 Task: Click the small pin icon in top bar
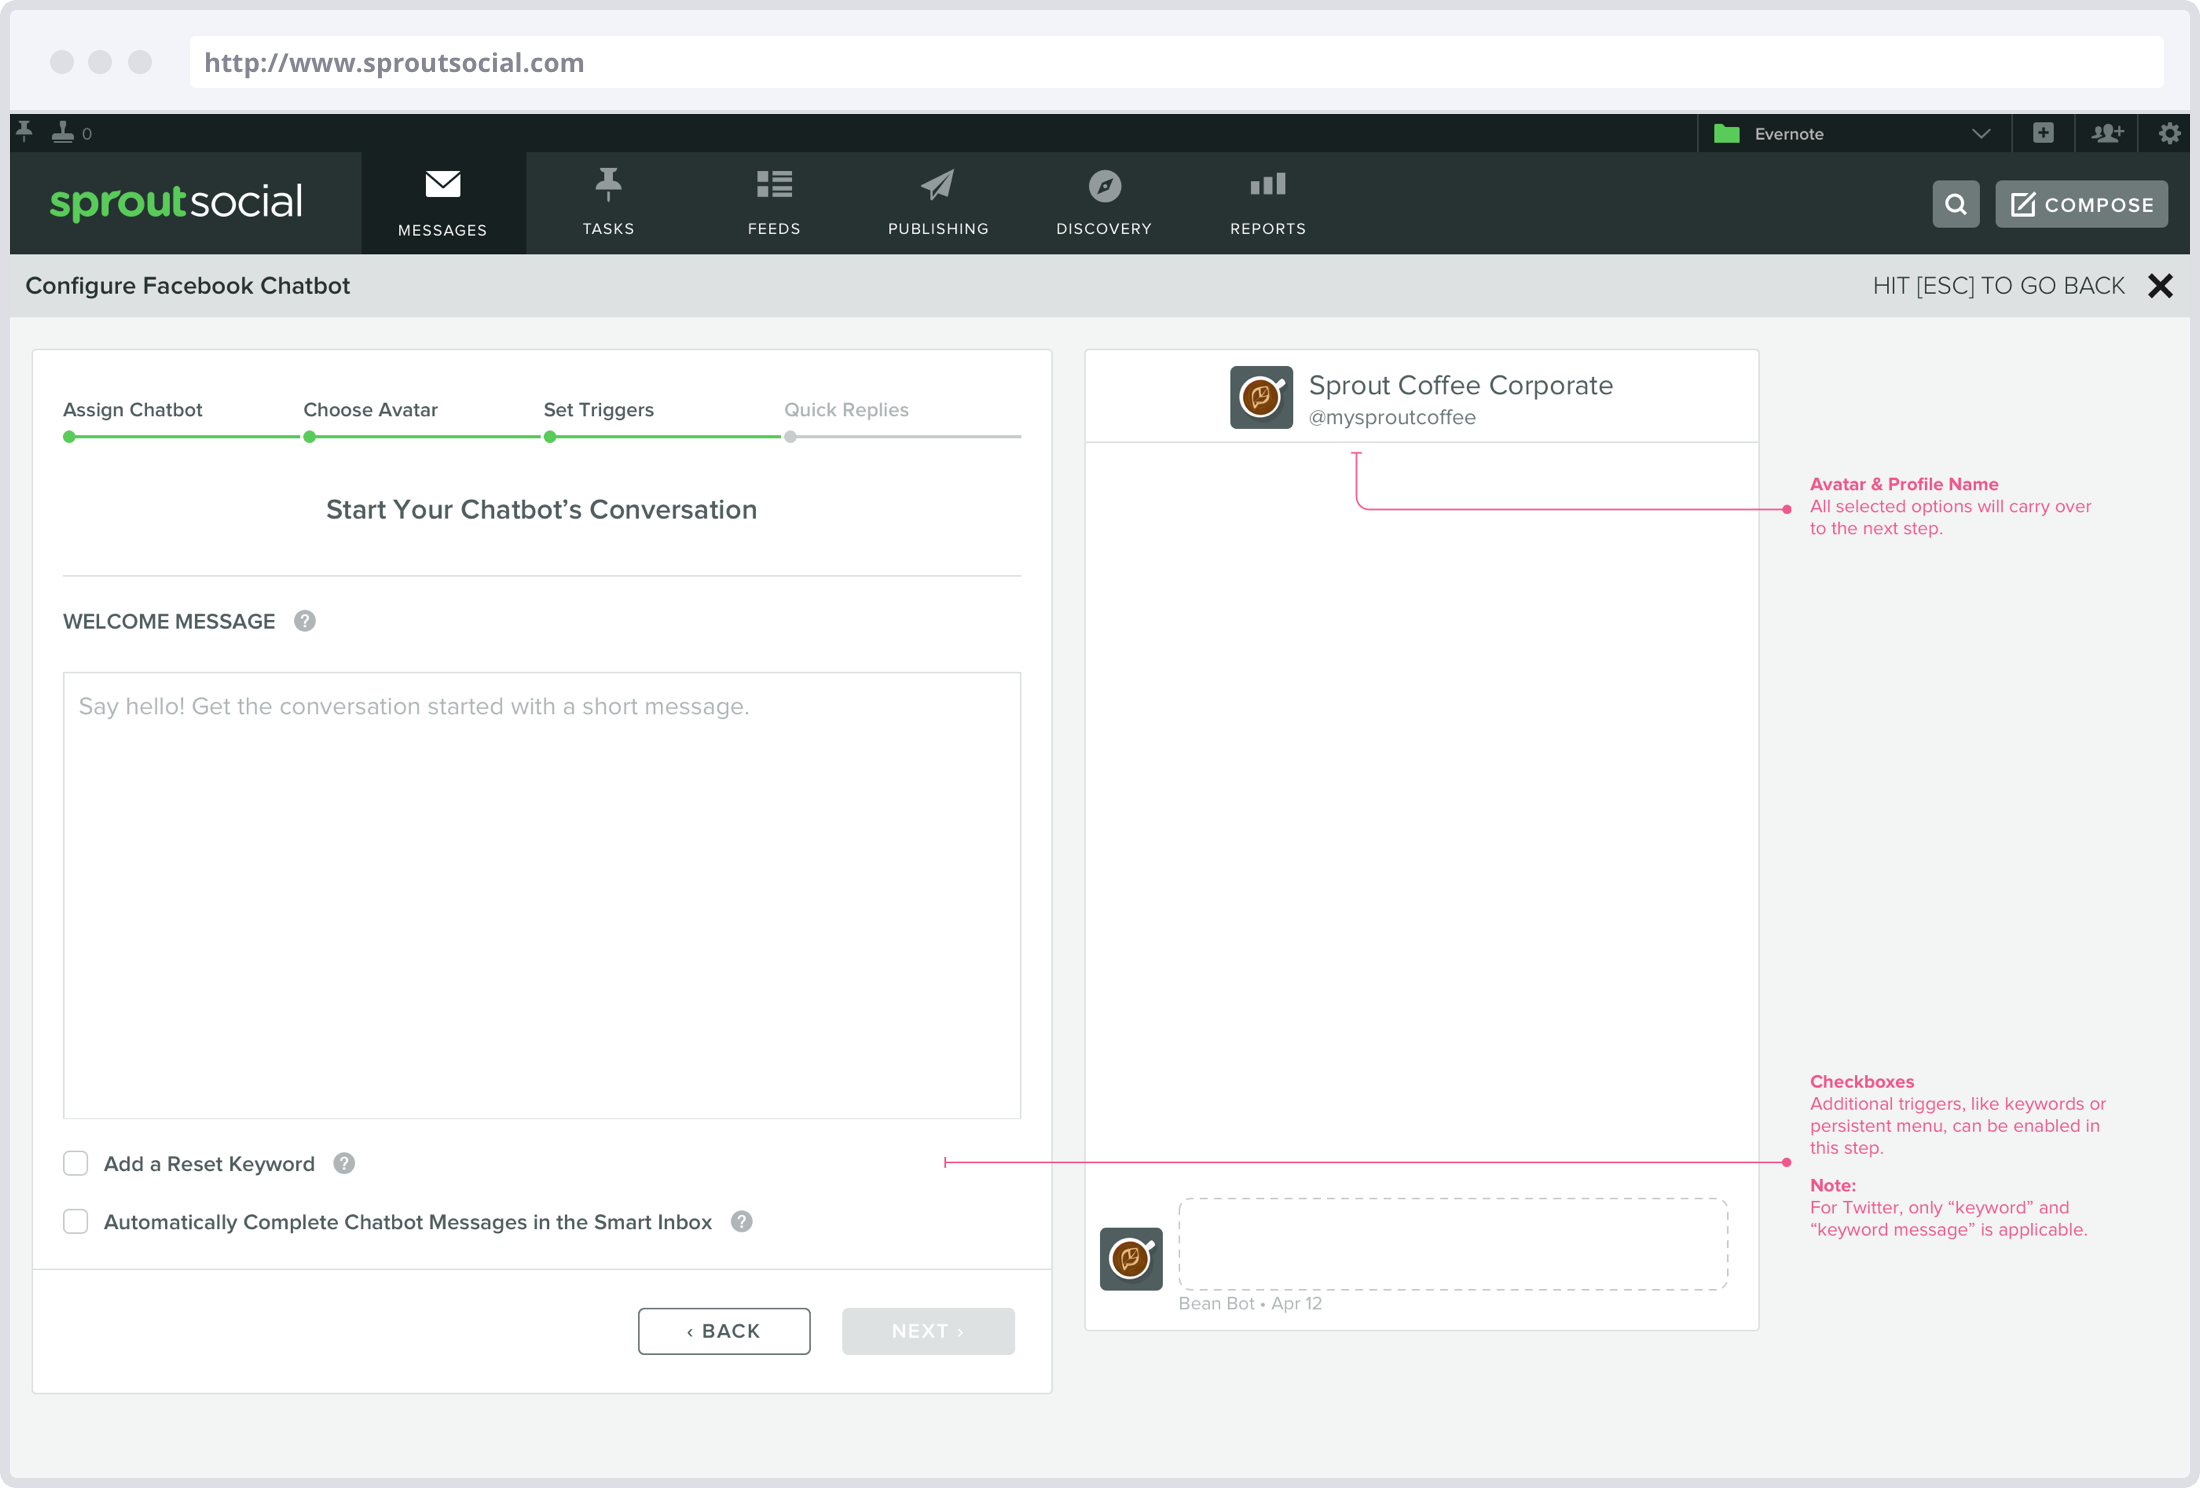[x=25, y=132]
